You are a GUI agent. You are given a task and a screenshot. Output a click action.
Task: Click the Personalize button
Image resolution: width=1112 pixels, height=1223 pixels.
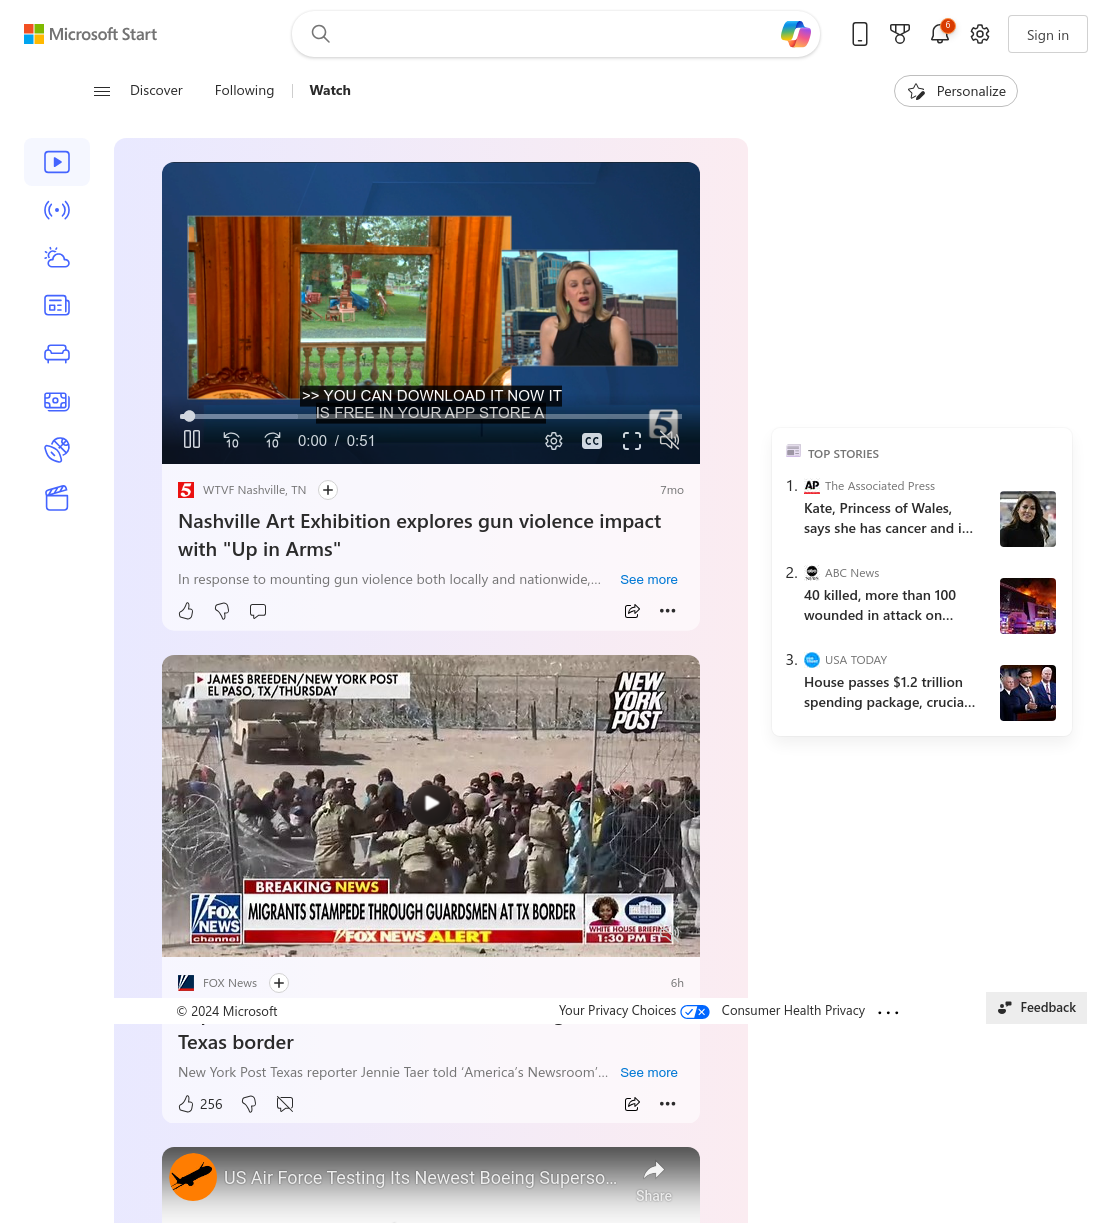click(x=956, y=91)
